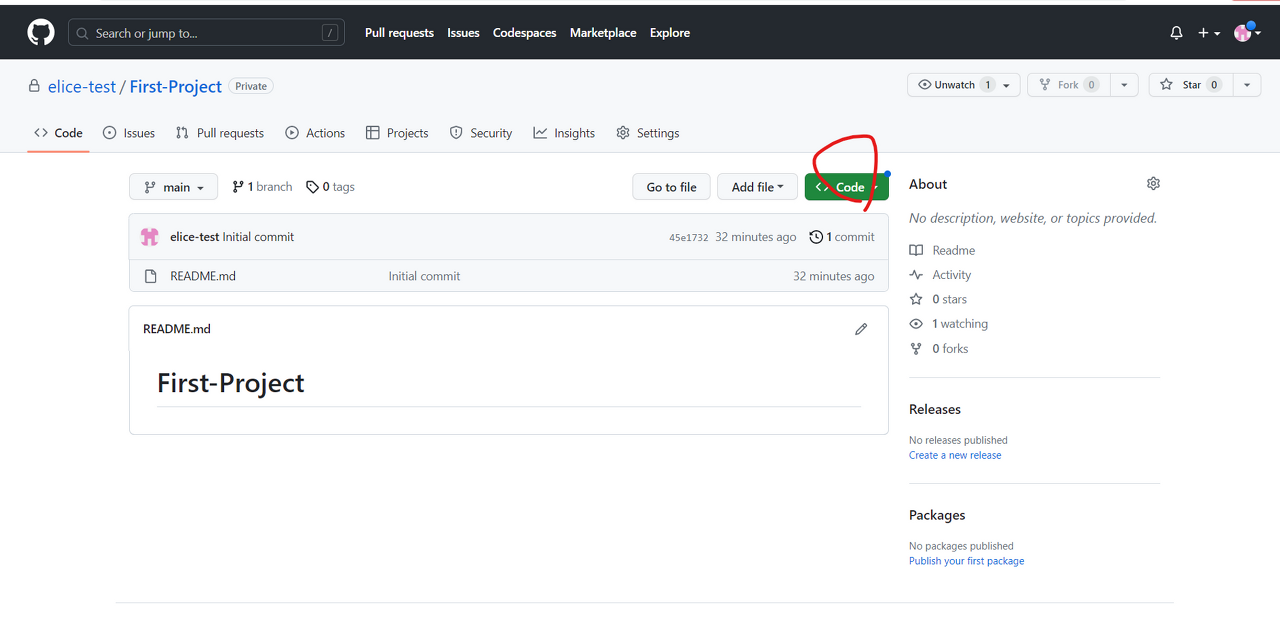
Task: Switch to the Security tab
Action: coord(481,133)
